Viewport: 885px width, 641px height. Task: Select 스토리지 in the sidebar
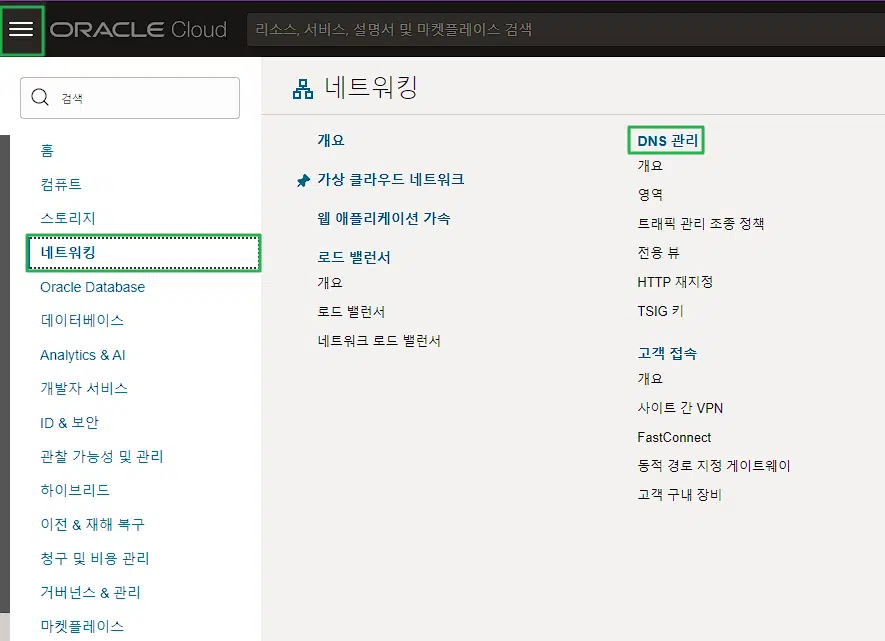coord(68,218)
